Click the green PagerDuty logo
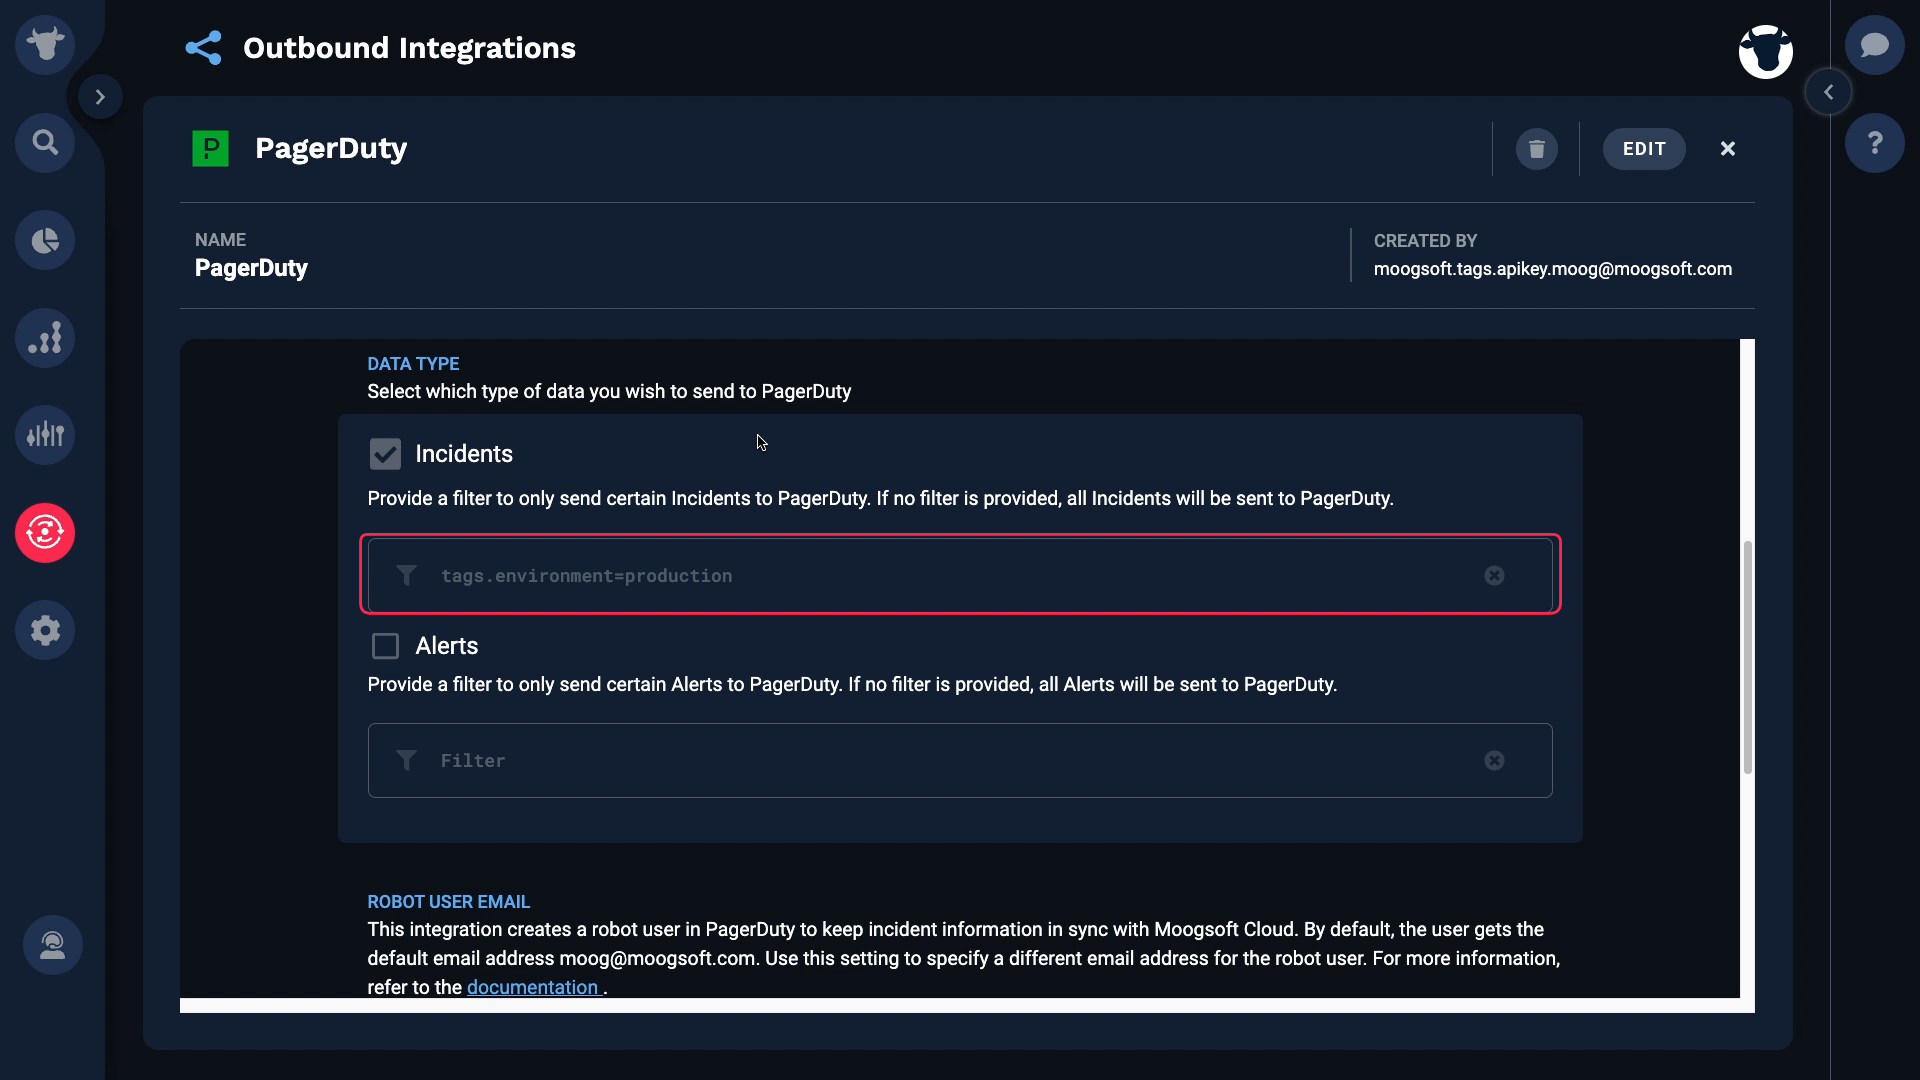 click(x=210, y=149)
